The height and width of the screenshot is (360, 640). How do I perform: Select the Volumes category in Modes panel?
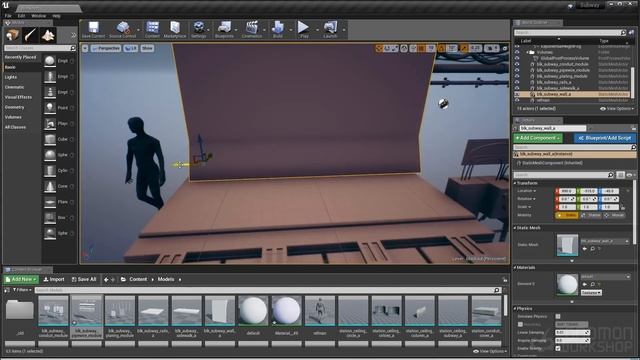coord(13,117)
